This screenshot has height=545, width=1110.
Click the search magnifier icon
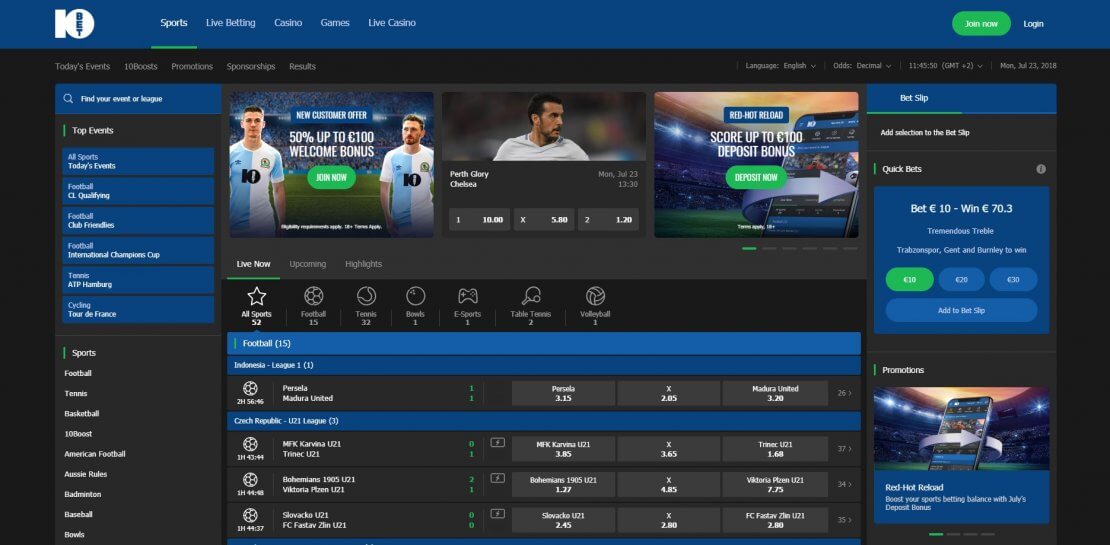click(x=68, y=99)
